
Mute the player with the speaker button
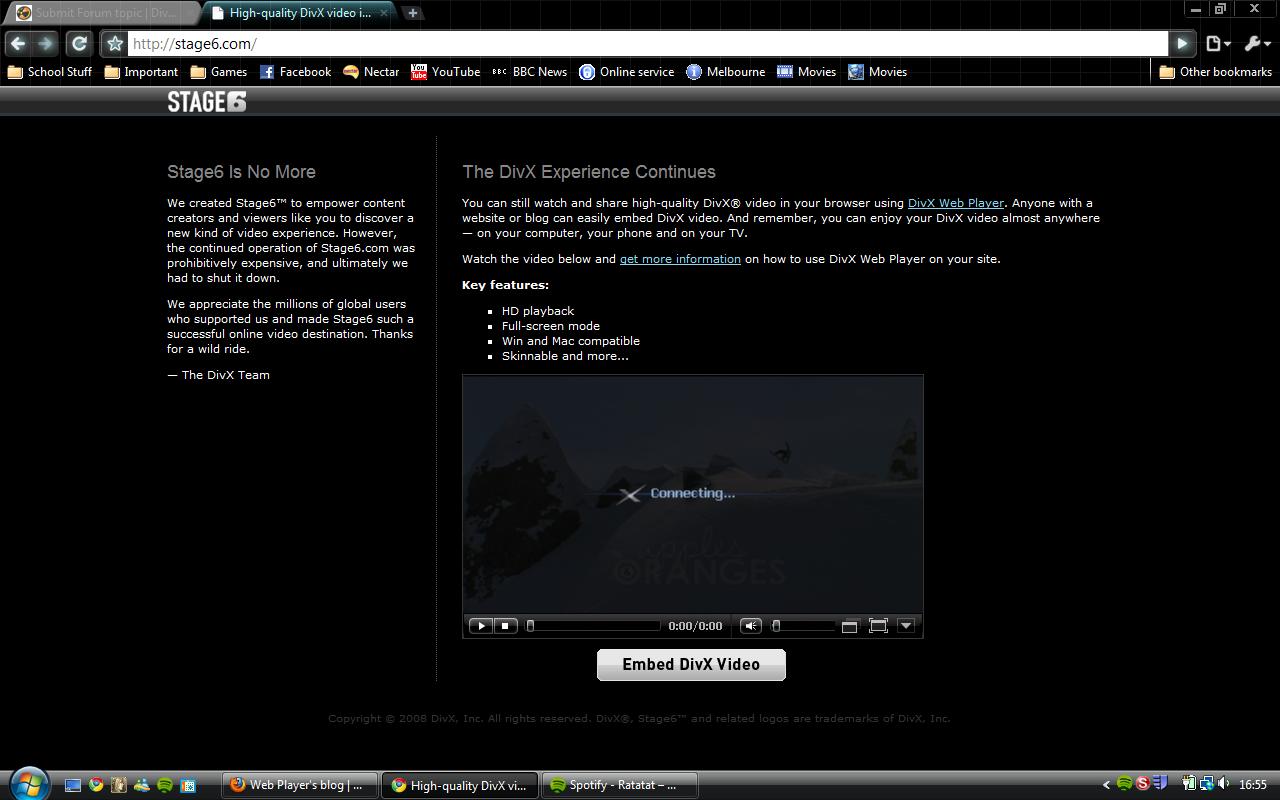coord(750,626)
